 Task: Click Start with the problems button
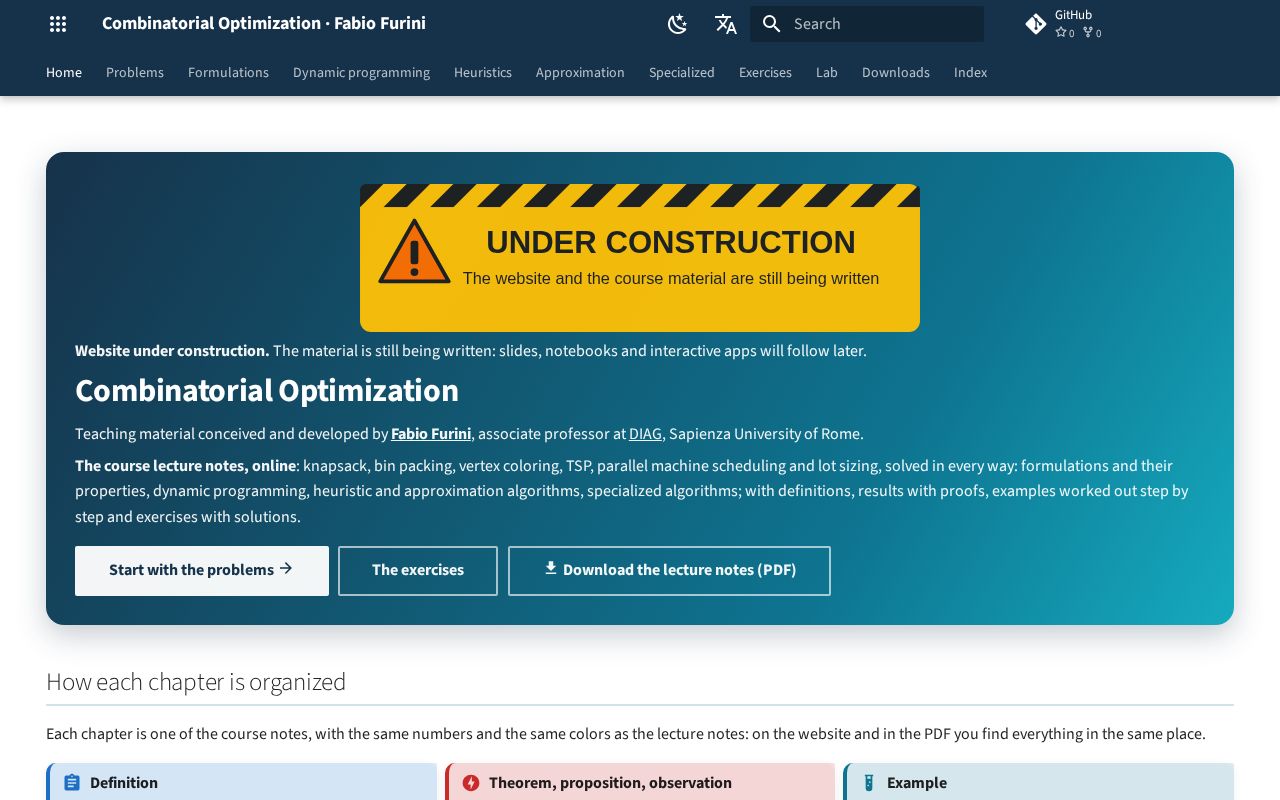[x=202, y=571]
